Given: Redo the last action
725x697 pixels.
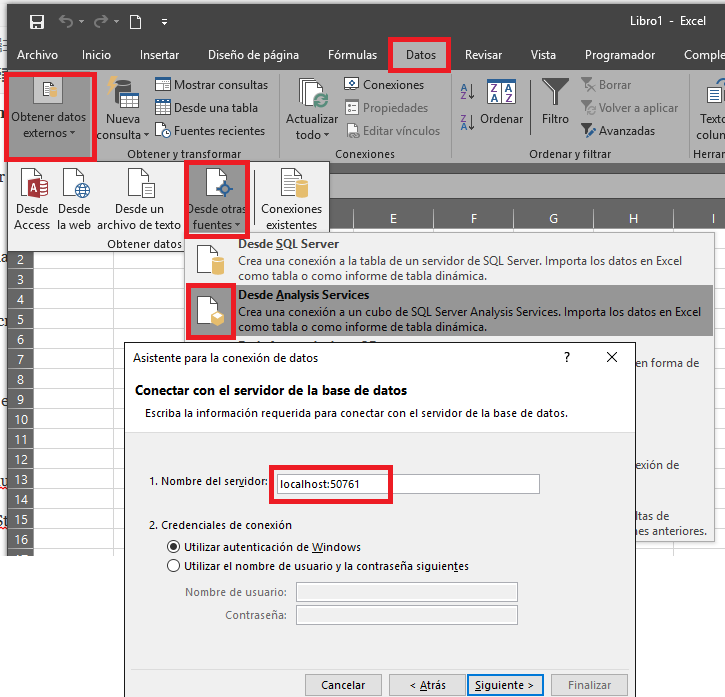Looking at the screenshot, I should [x=100, y=21].
